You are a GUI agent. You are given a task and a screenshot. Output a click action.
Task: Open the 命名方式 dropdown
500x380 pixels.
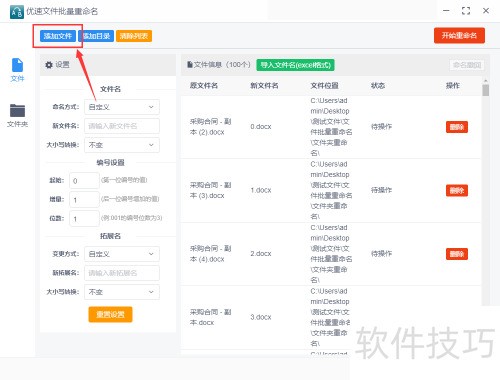122,107
